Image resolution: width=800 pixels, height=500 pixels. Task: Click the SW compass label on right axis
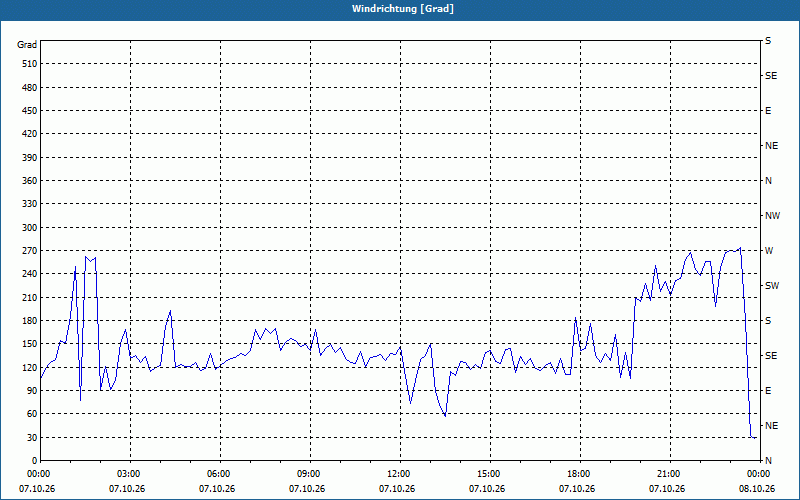point(772,286)
